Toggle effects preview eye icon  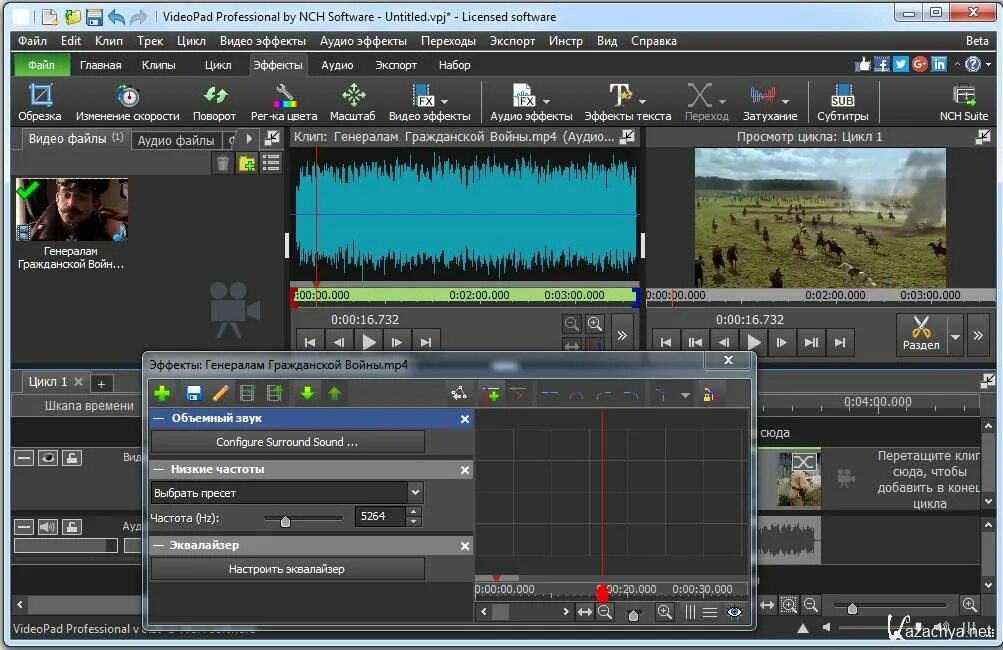click(x=734, y=612)
